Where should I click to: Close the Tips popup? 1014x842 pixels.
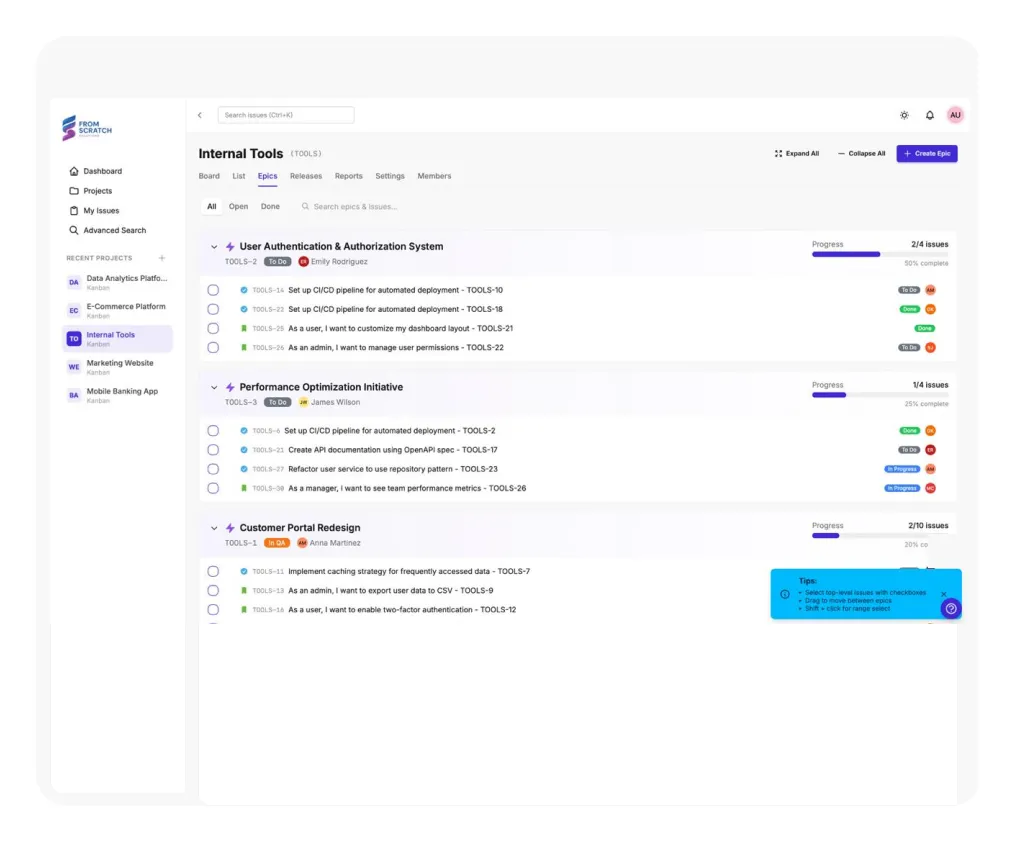pyautogui.click(x=943, y=594)
